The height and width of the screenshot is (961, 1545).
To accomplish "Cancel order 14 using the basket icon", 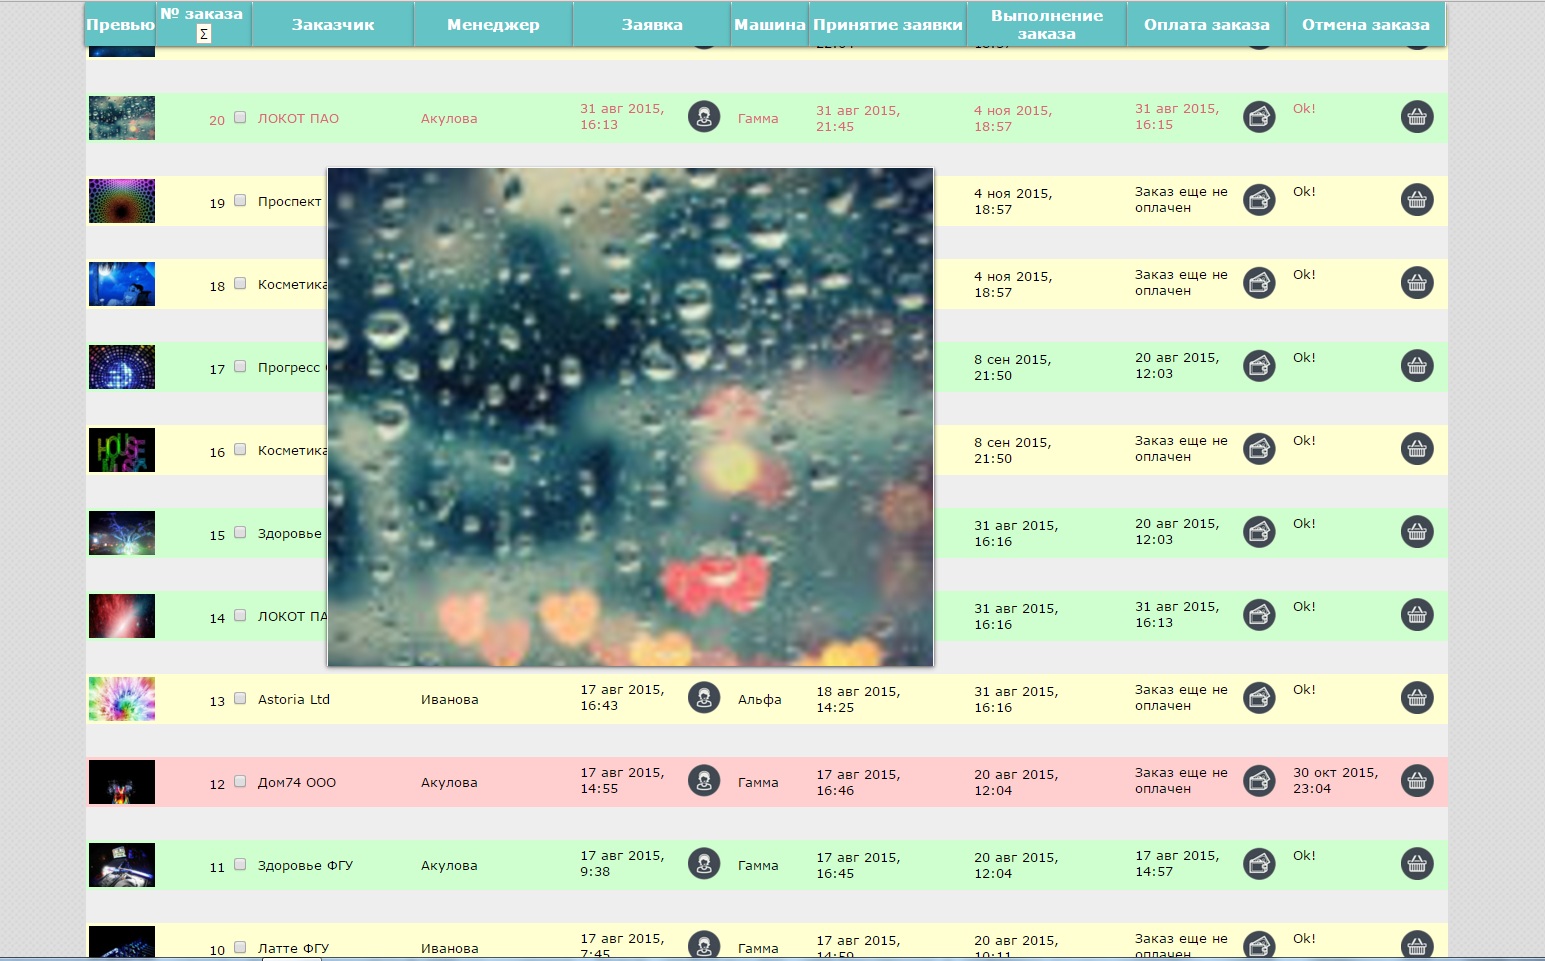I will pyautogui.click(x=1417, y=615).
